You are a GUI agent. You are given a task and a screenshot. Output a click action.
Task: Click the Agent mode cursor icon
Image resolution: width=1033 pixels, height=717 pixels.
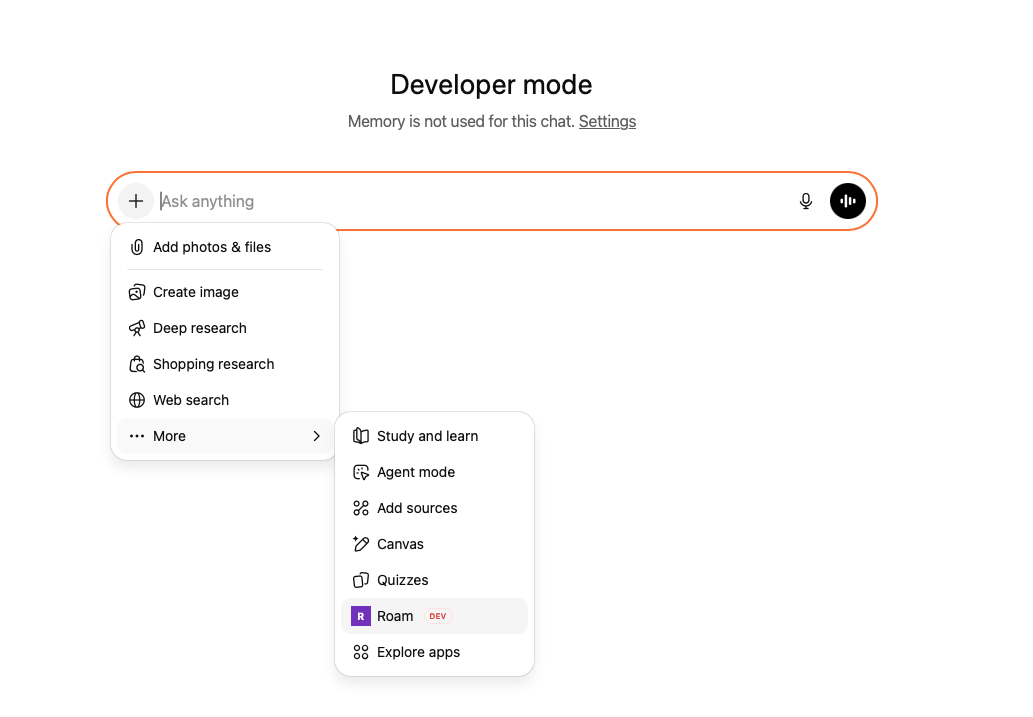[x=361, y=472]
